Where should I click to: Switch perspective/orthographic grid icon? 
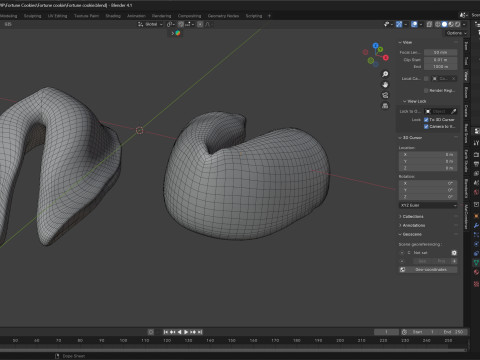pos(385,106)
